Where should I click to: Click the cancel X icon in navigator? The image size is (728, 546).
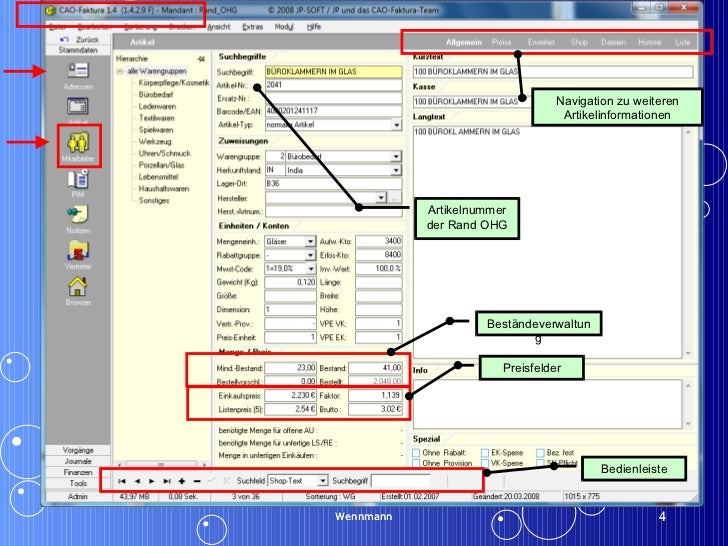pyautogui.click(x=227, y=481)
